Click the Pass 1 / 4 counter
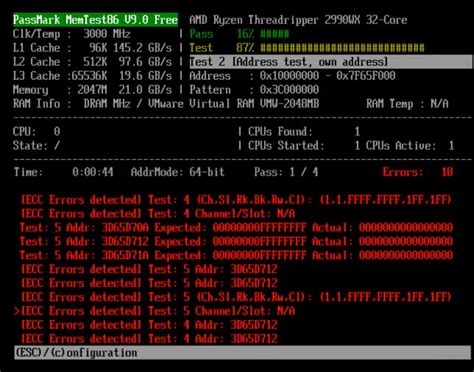The image size is (474, 372). click(x=286, y=172)
